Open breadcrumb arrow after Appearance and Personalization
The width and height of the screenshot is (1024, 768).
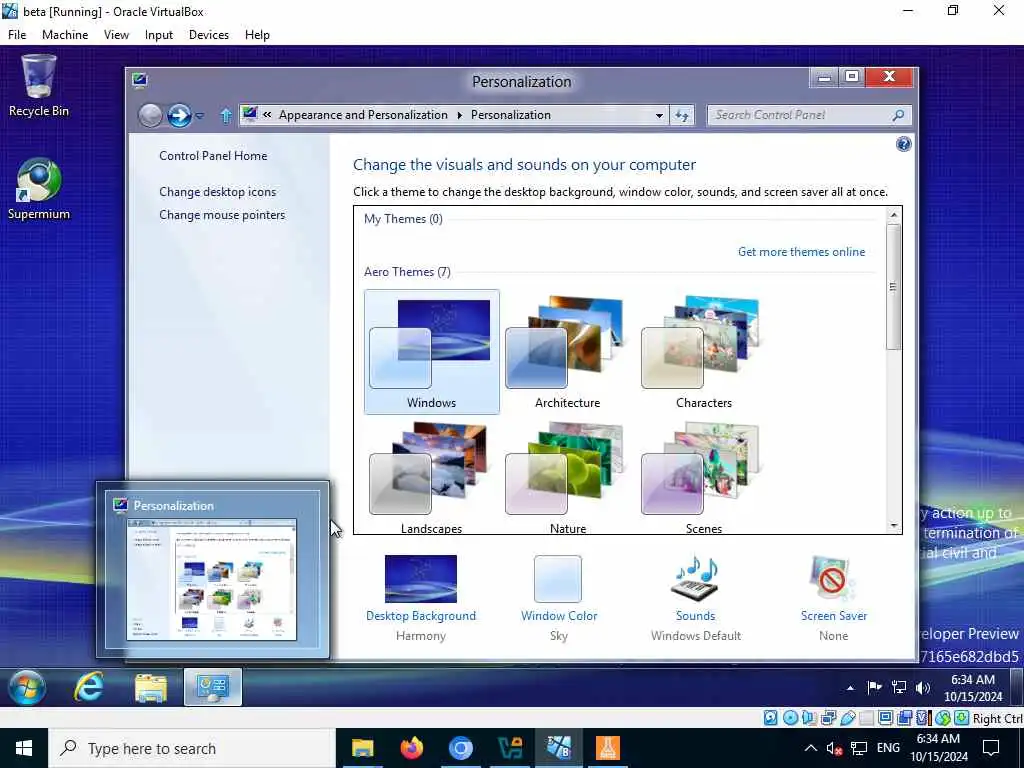[460, 116]
